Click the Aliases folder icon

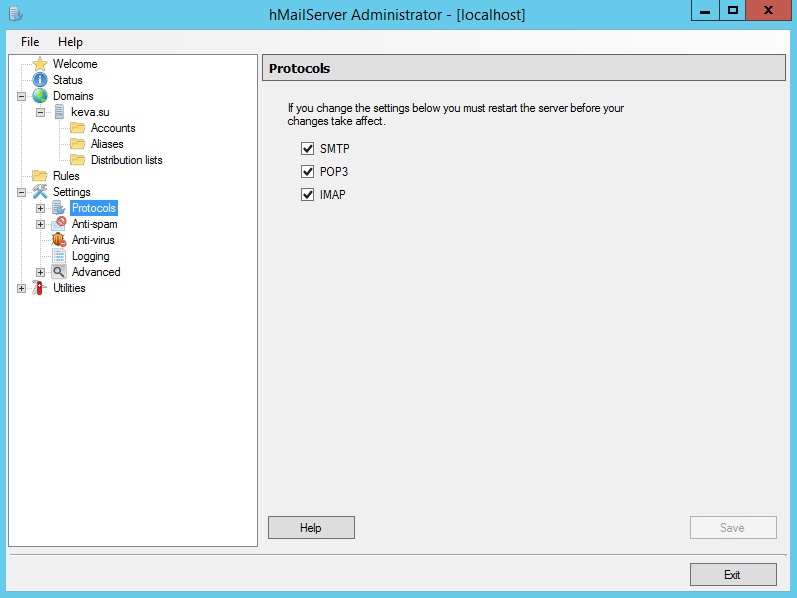click(77, 144)
